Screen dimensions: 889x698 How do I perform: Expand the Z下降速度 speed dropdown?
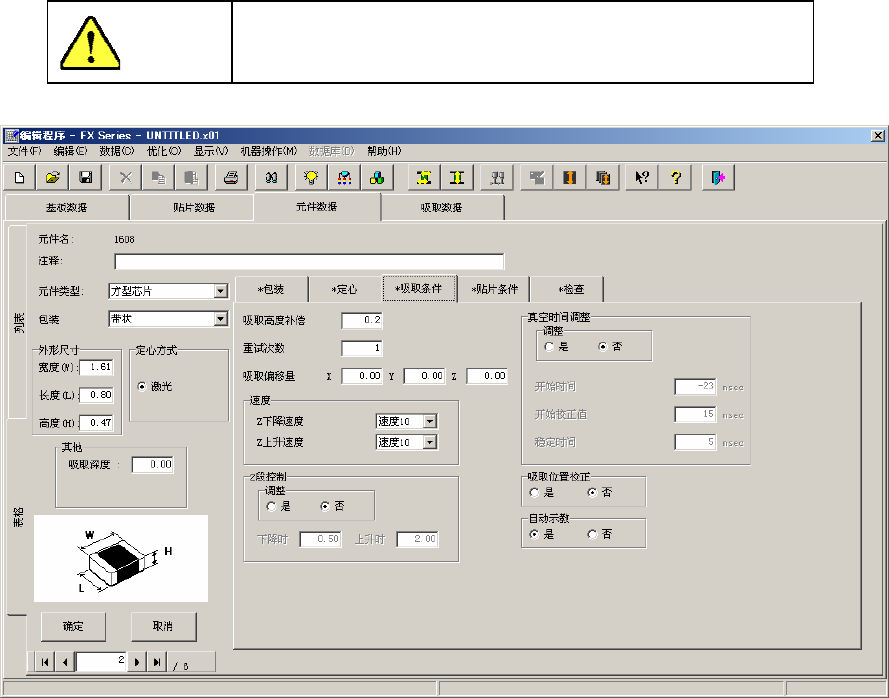click(430, 421)
